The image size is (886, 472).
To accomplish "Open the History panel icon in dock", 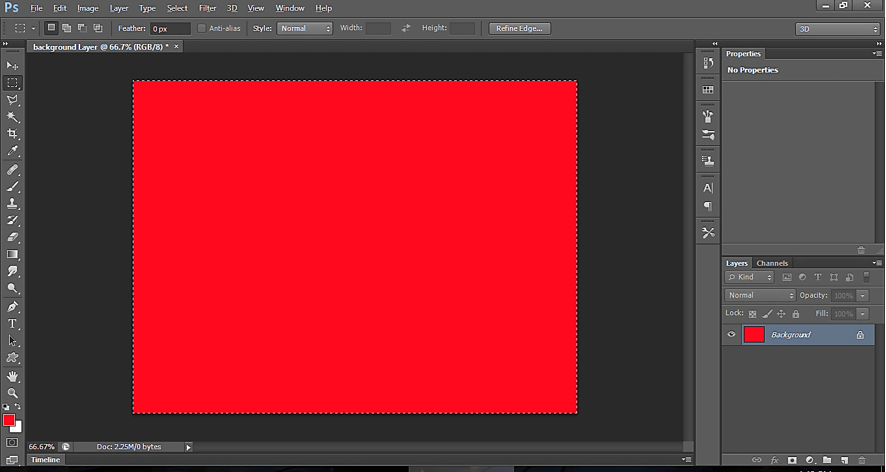I will [x=708, y=63].
